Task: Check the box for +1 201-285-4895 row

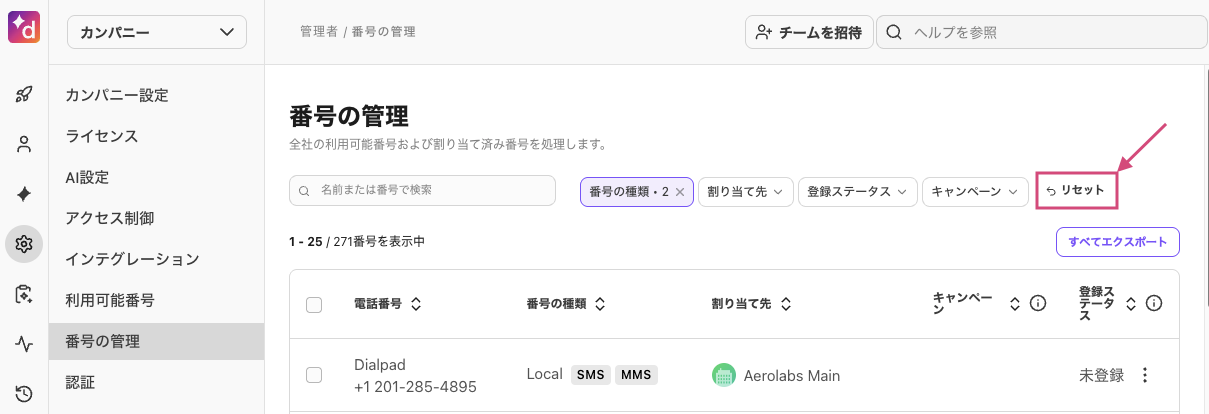Action: click(314, 375)
